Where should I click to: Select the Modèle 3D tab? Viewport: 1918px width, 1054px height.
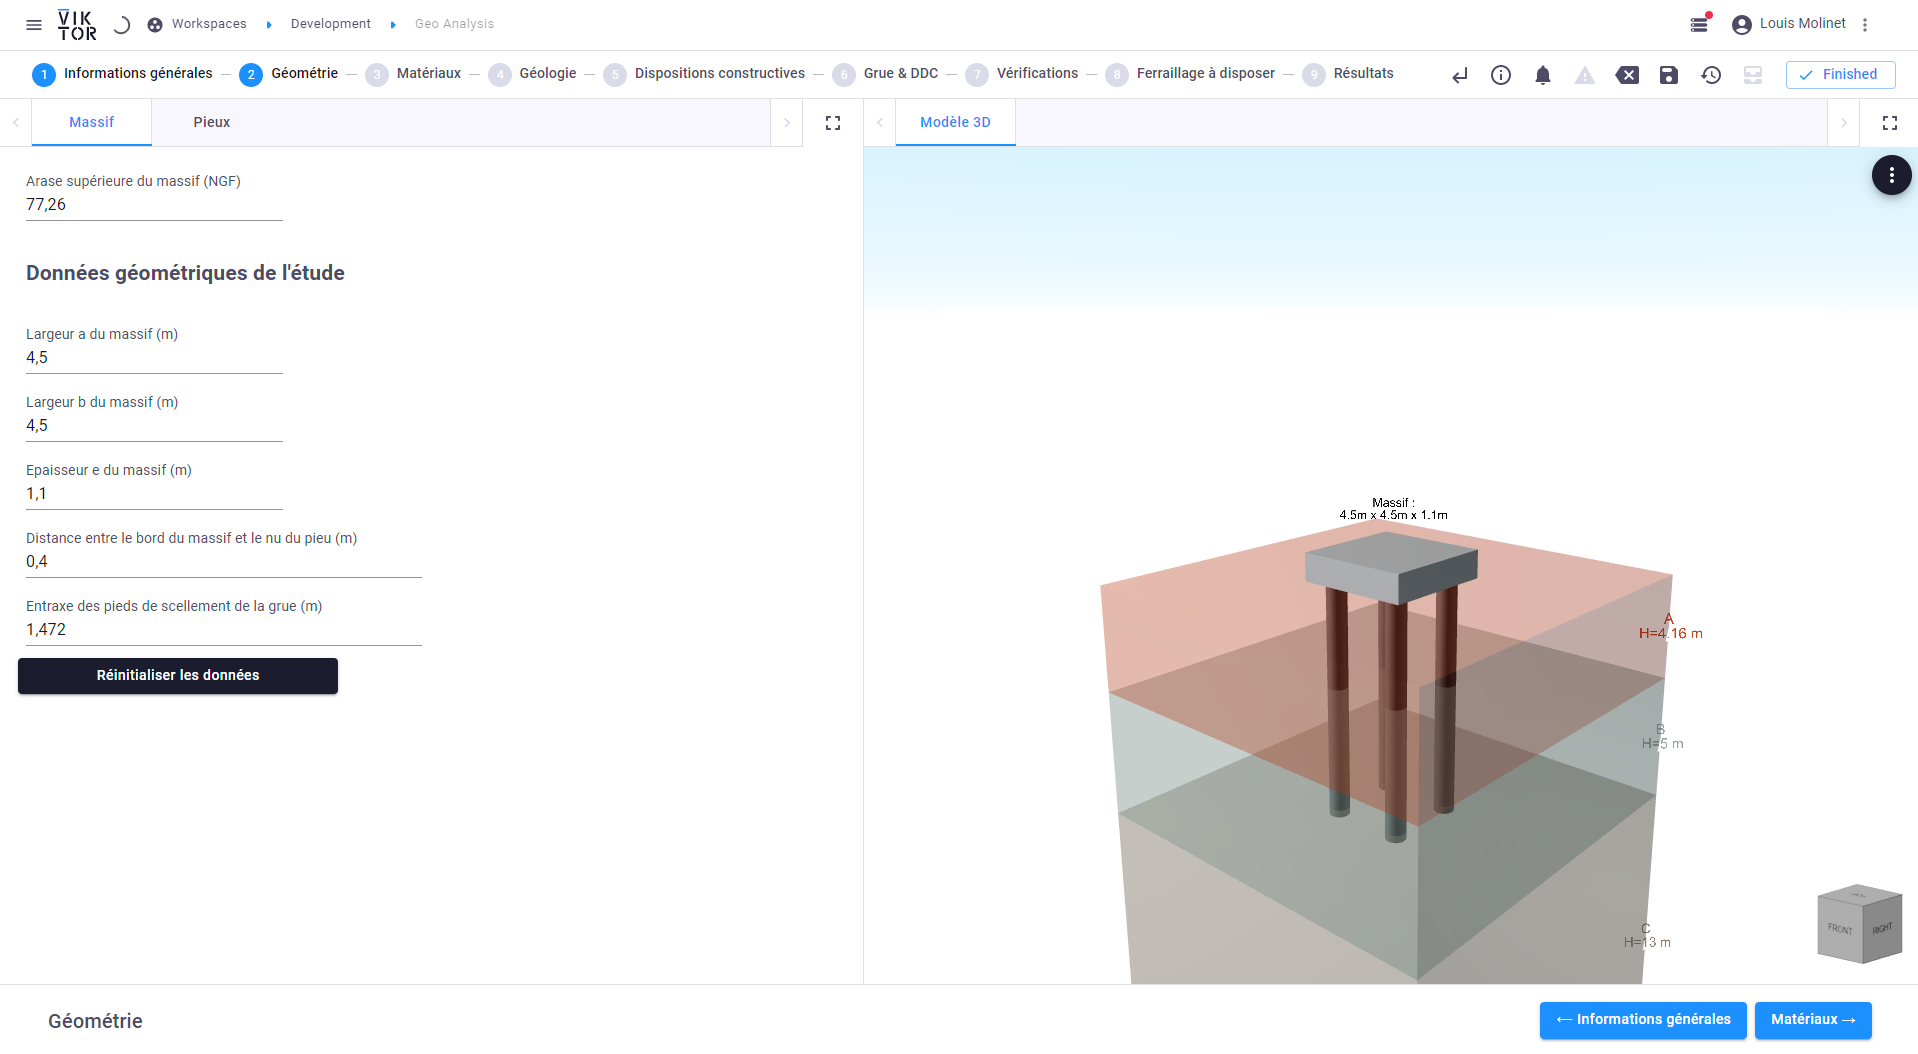pyautogui.click(x=955, y=122)
